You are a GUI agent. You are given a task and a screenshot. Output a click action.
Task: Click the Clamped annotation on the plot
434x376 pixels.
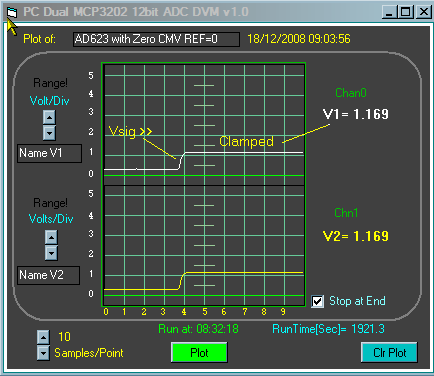click(246, 141)
